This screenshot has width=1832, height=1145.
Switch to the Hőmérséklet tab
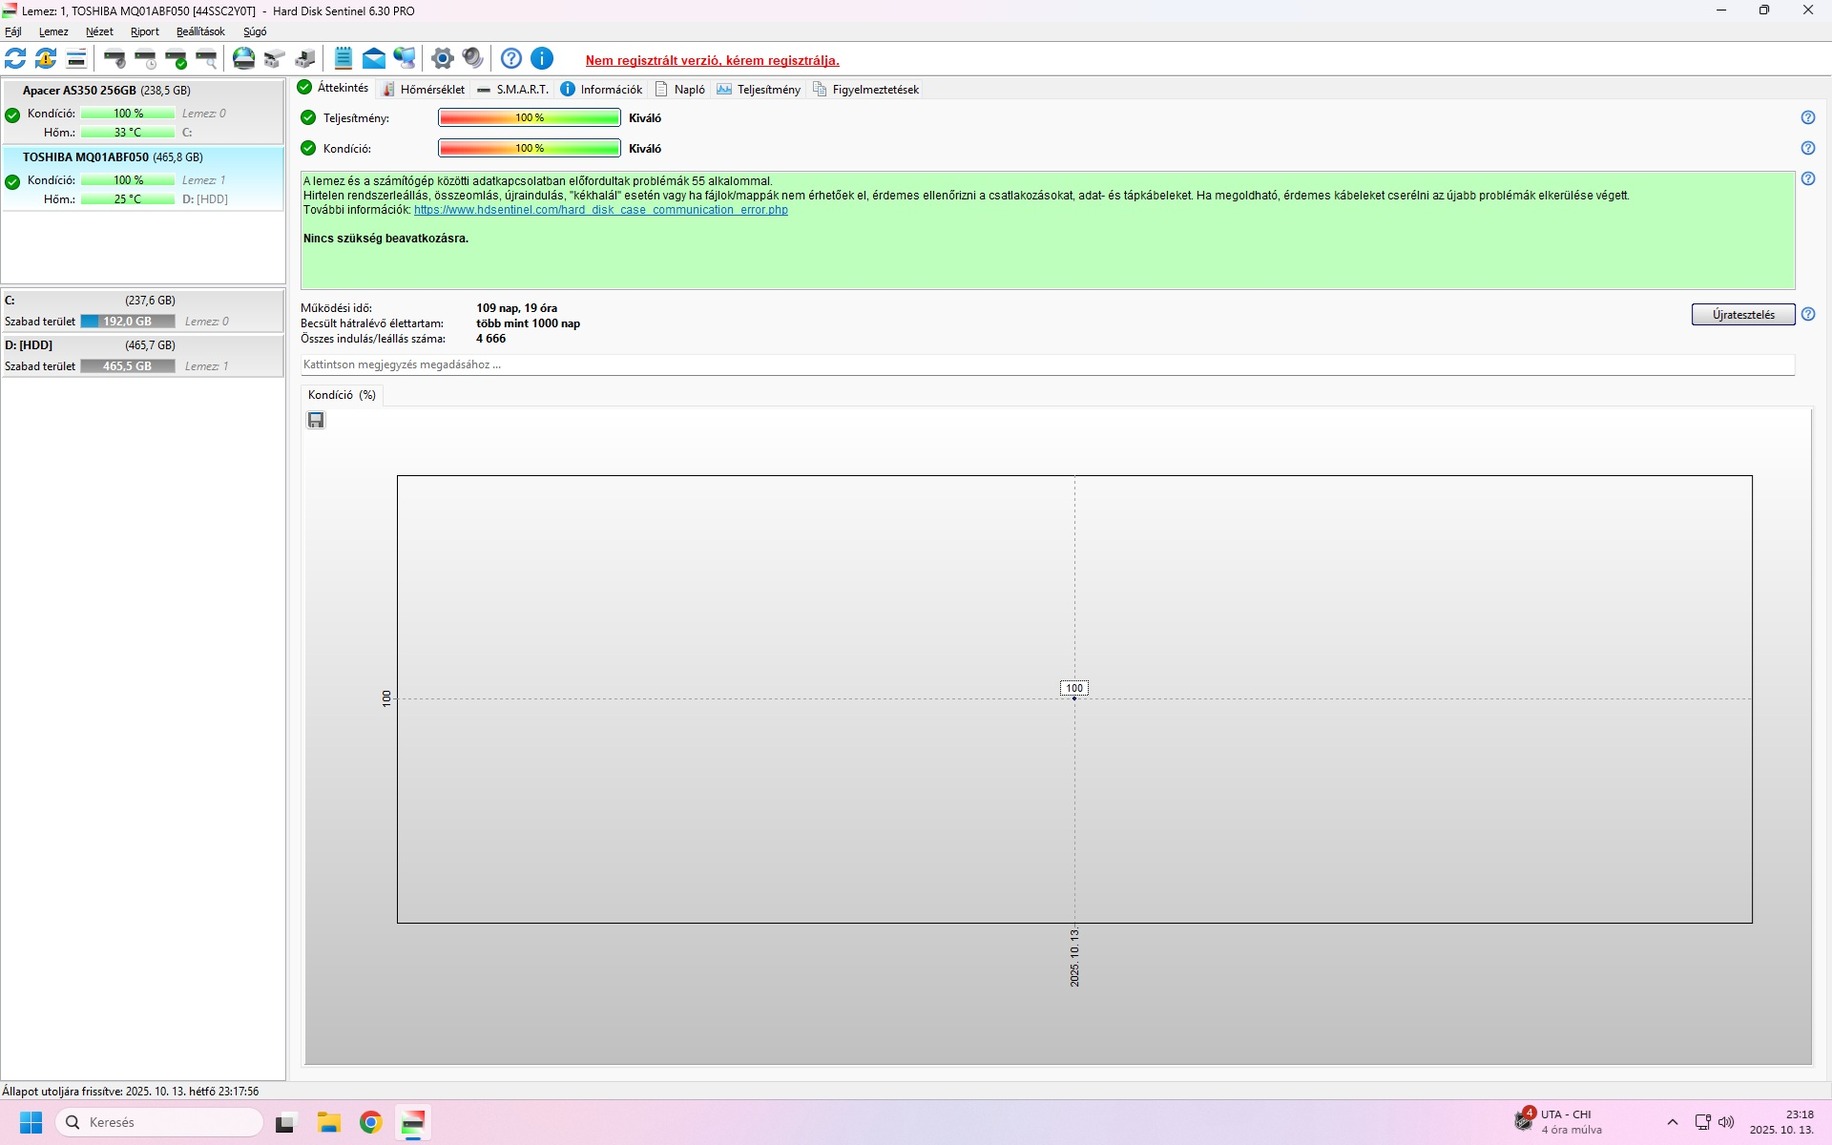click(423, 89)
